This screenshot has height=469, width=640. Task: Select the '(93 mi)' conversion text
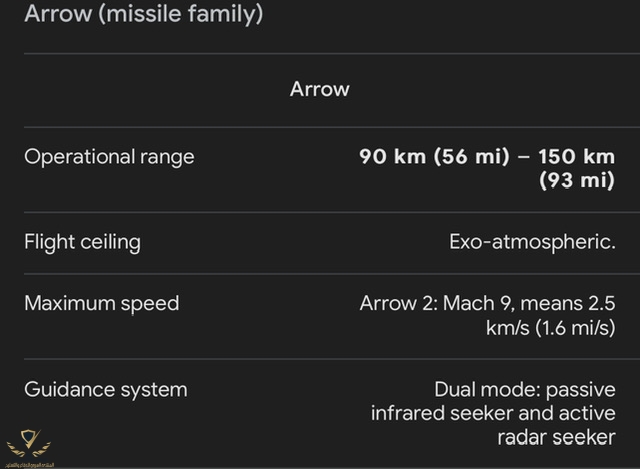577,180
